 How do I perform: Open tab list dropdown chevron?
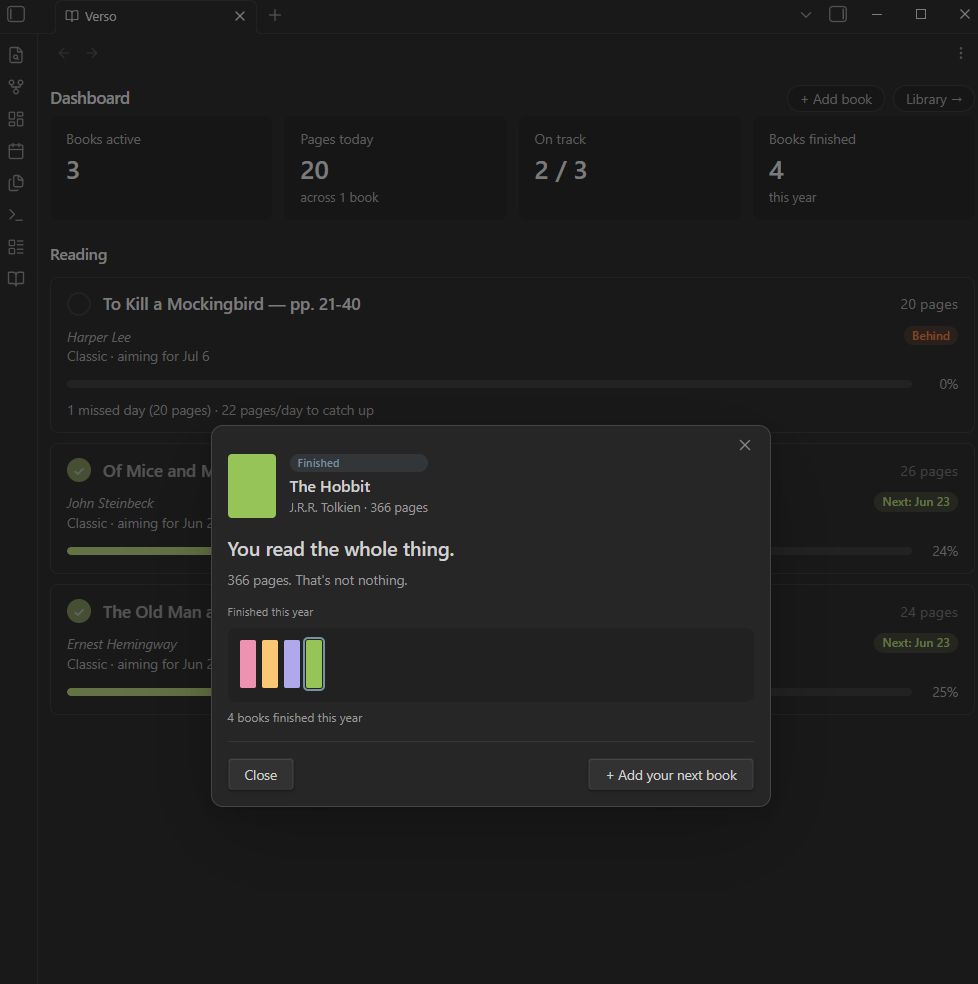click(x=806, y=14)
